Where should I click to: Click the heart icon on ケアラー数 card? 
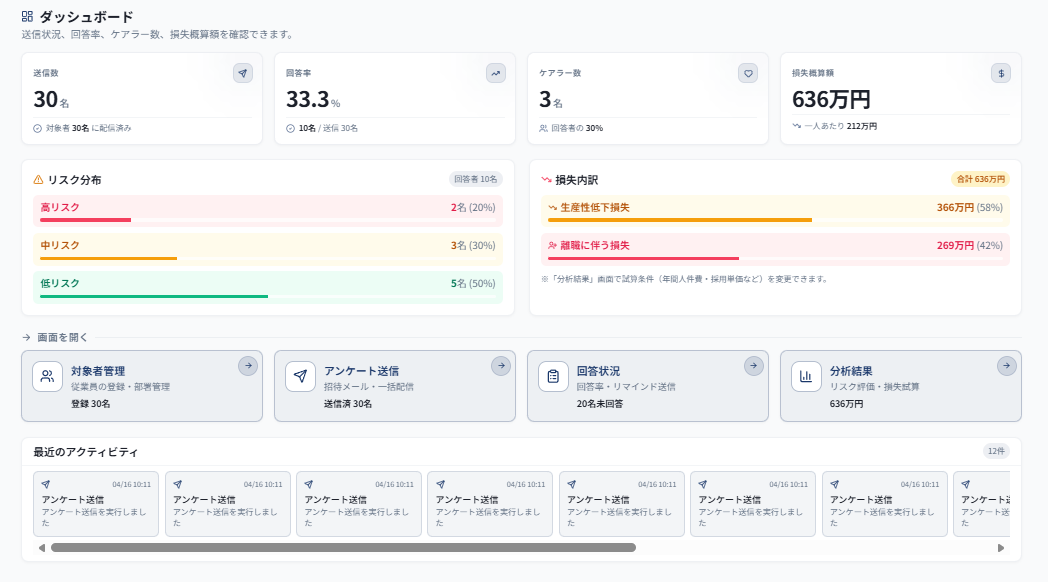point(748,73)
